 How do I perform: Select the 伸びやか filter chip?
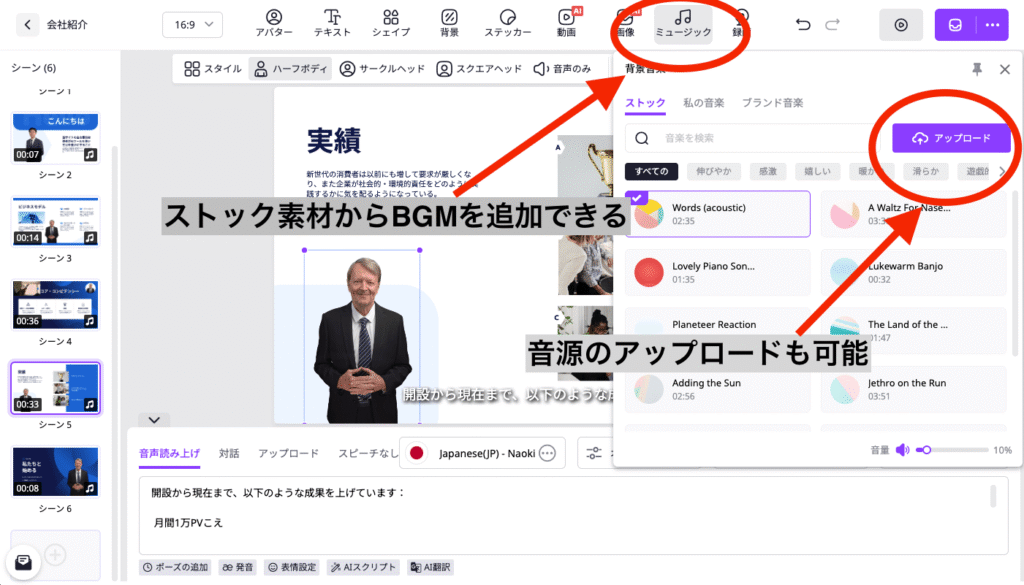tap(713, 171)
